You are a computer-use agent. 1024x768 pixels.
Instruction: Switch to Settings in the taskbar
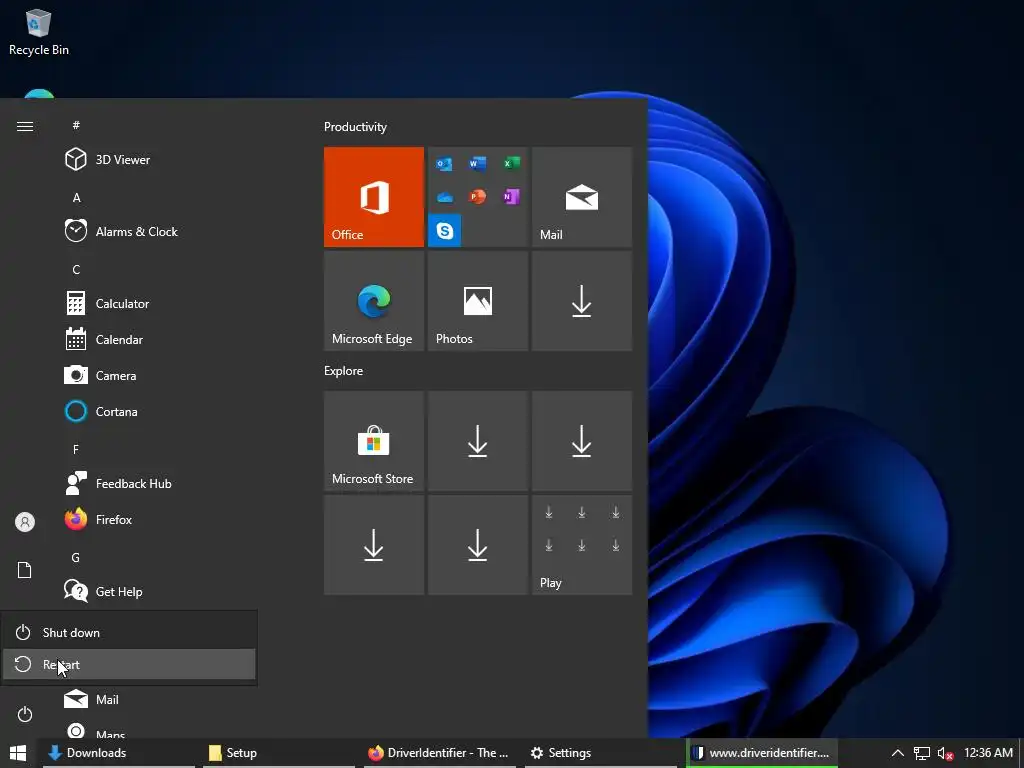coord(601,753)
